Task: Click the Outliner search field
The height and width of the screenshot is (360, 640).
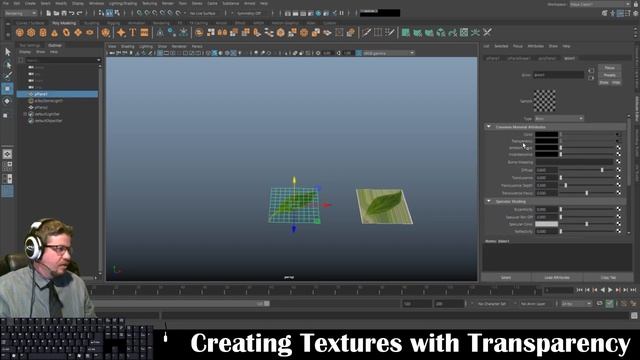Action: point(62,60)
